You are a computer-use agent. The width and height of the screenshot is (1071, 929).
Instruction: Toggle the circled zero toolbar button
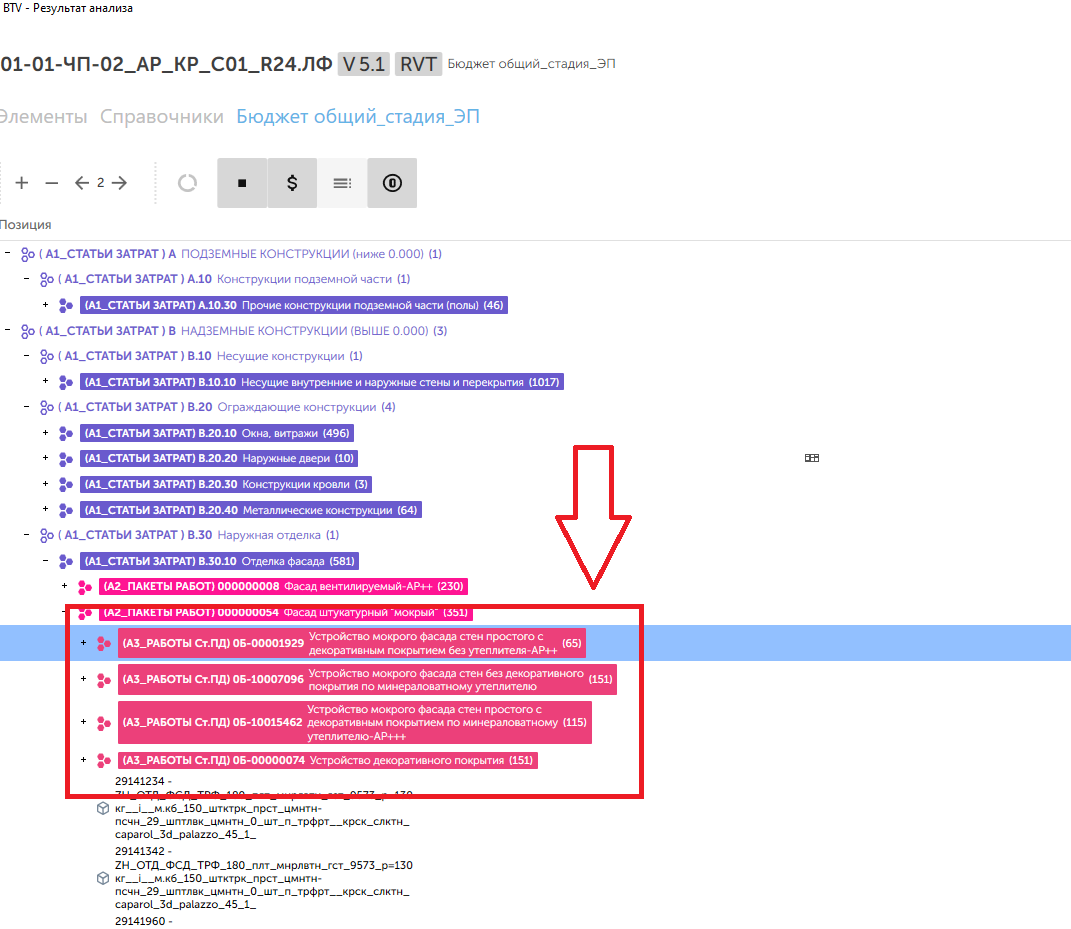pyautogui.click(x=392, y=183)
